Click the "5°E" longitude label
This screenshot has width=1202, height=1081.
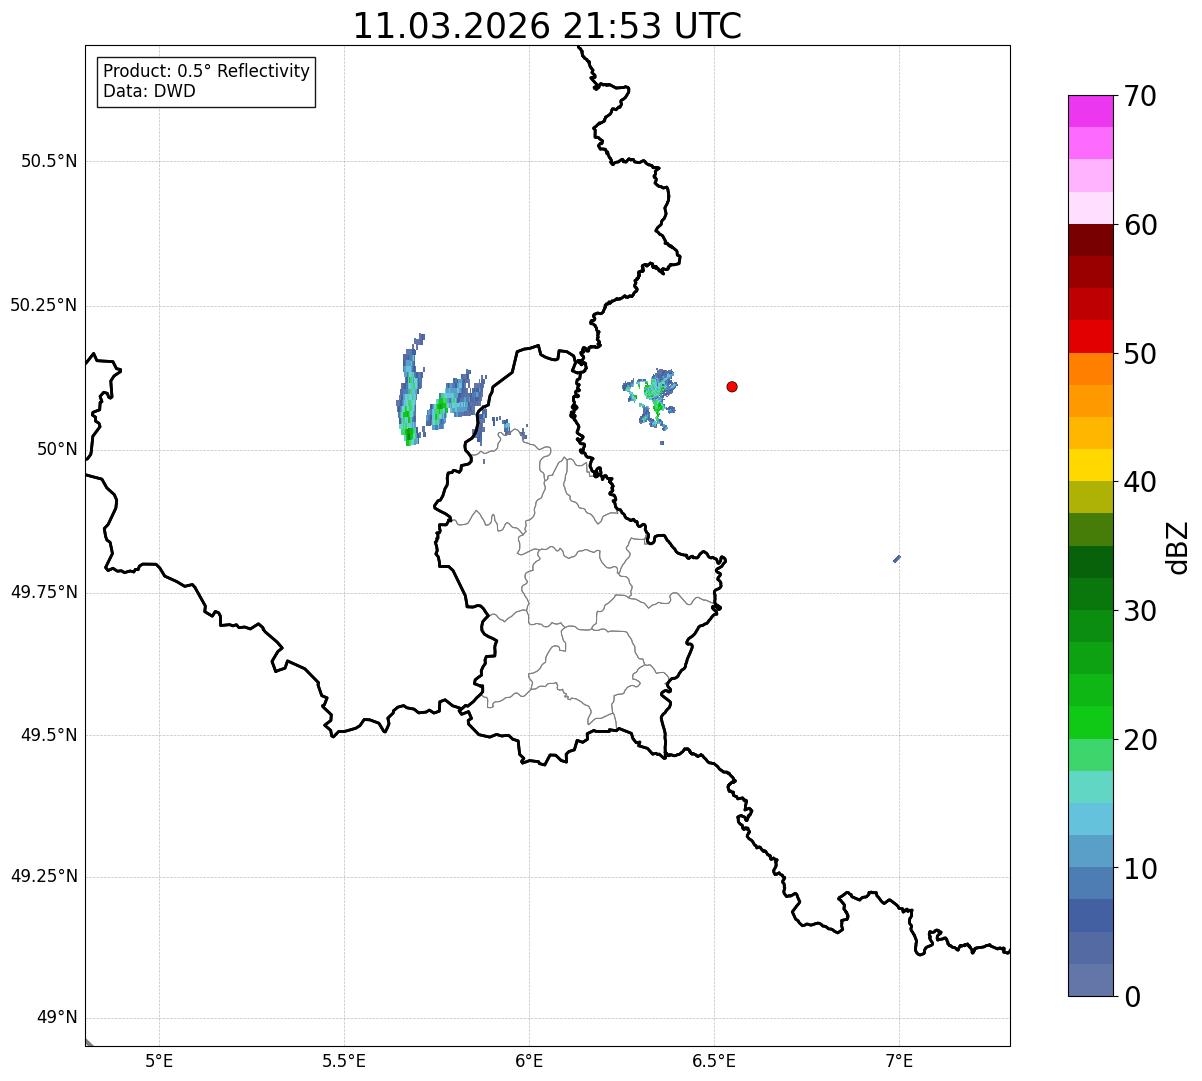click(159, 1060)
